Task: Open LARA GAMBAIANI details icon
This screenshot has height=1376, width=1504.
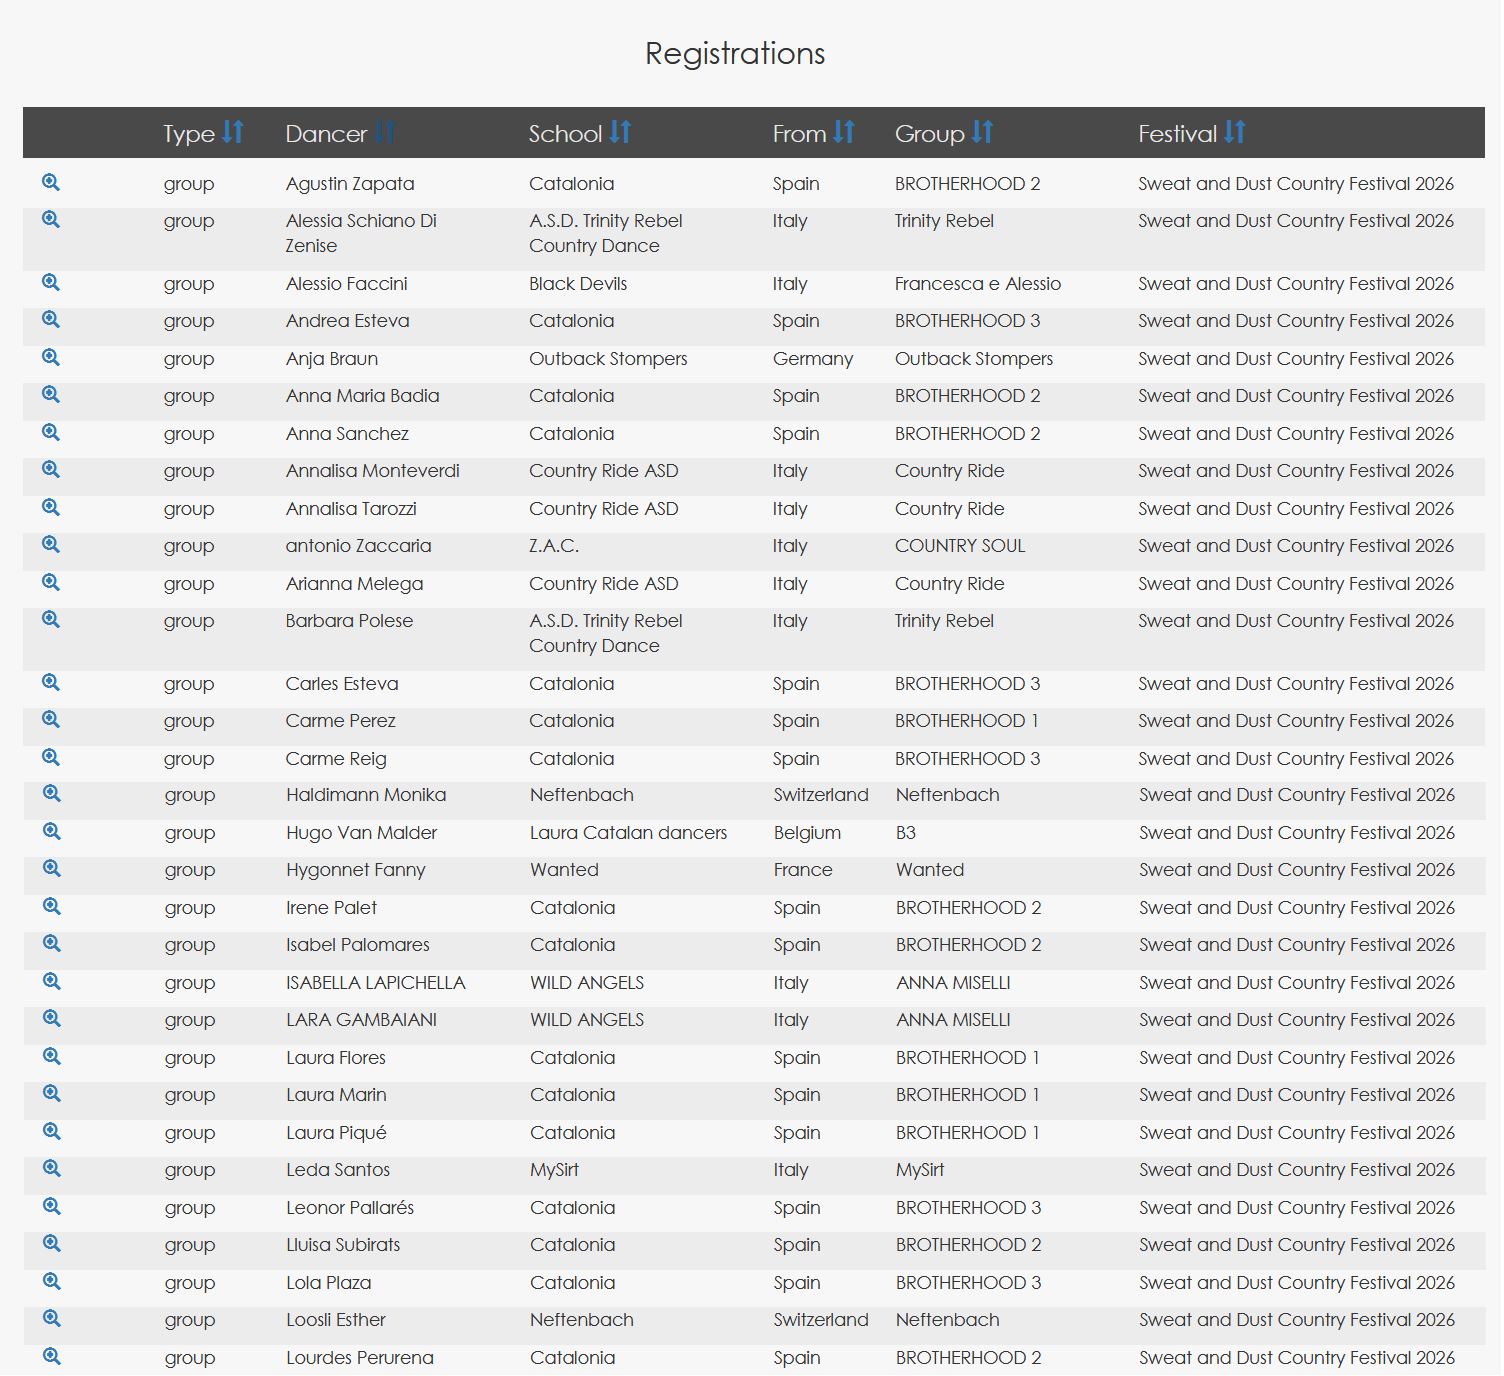Action: pos(52,1018)
